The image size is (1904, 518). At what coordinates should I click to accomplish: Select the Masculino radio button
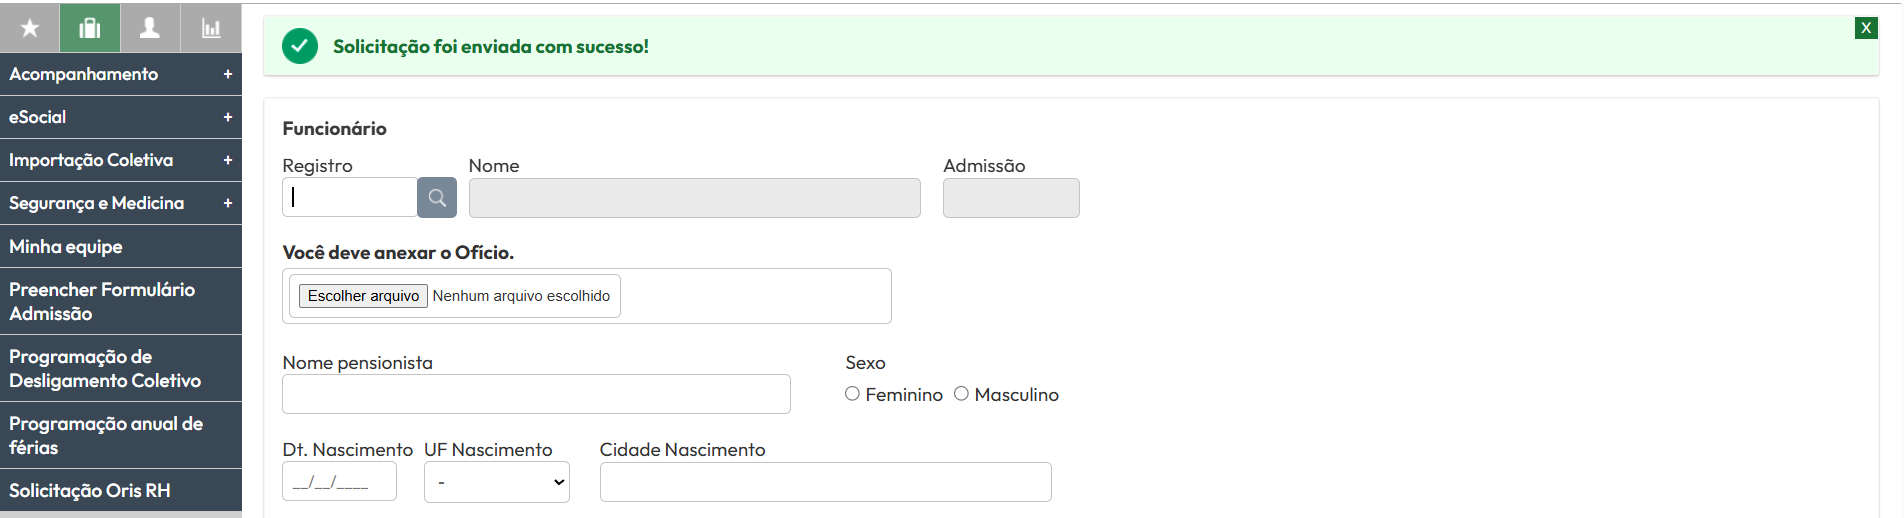point(962,394)
